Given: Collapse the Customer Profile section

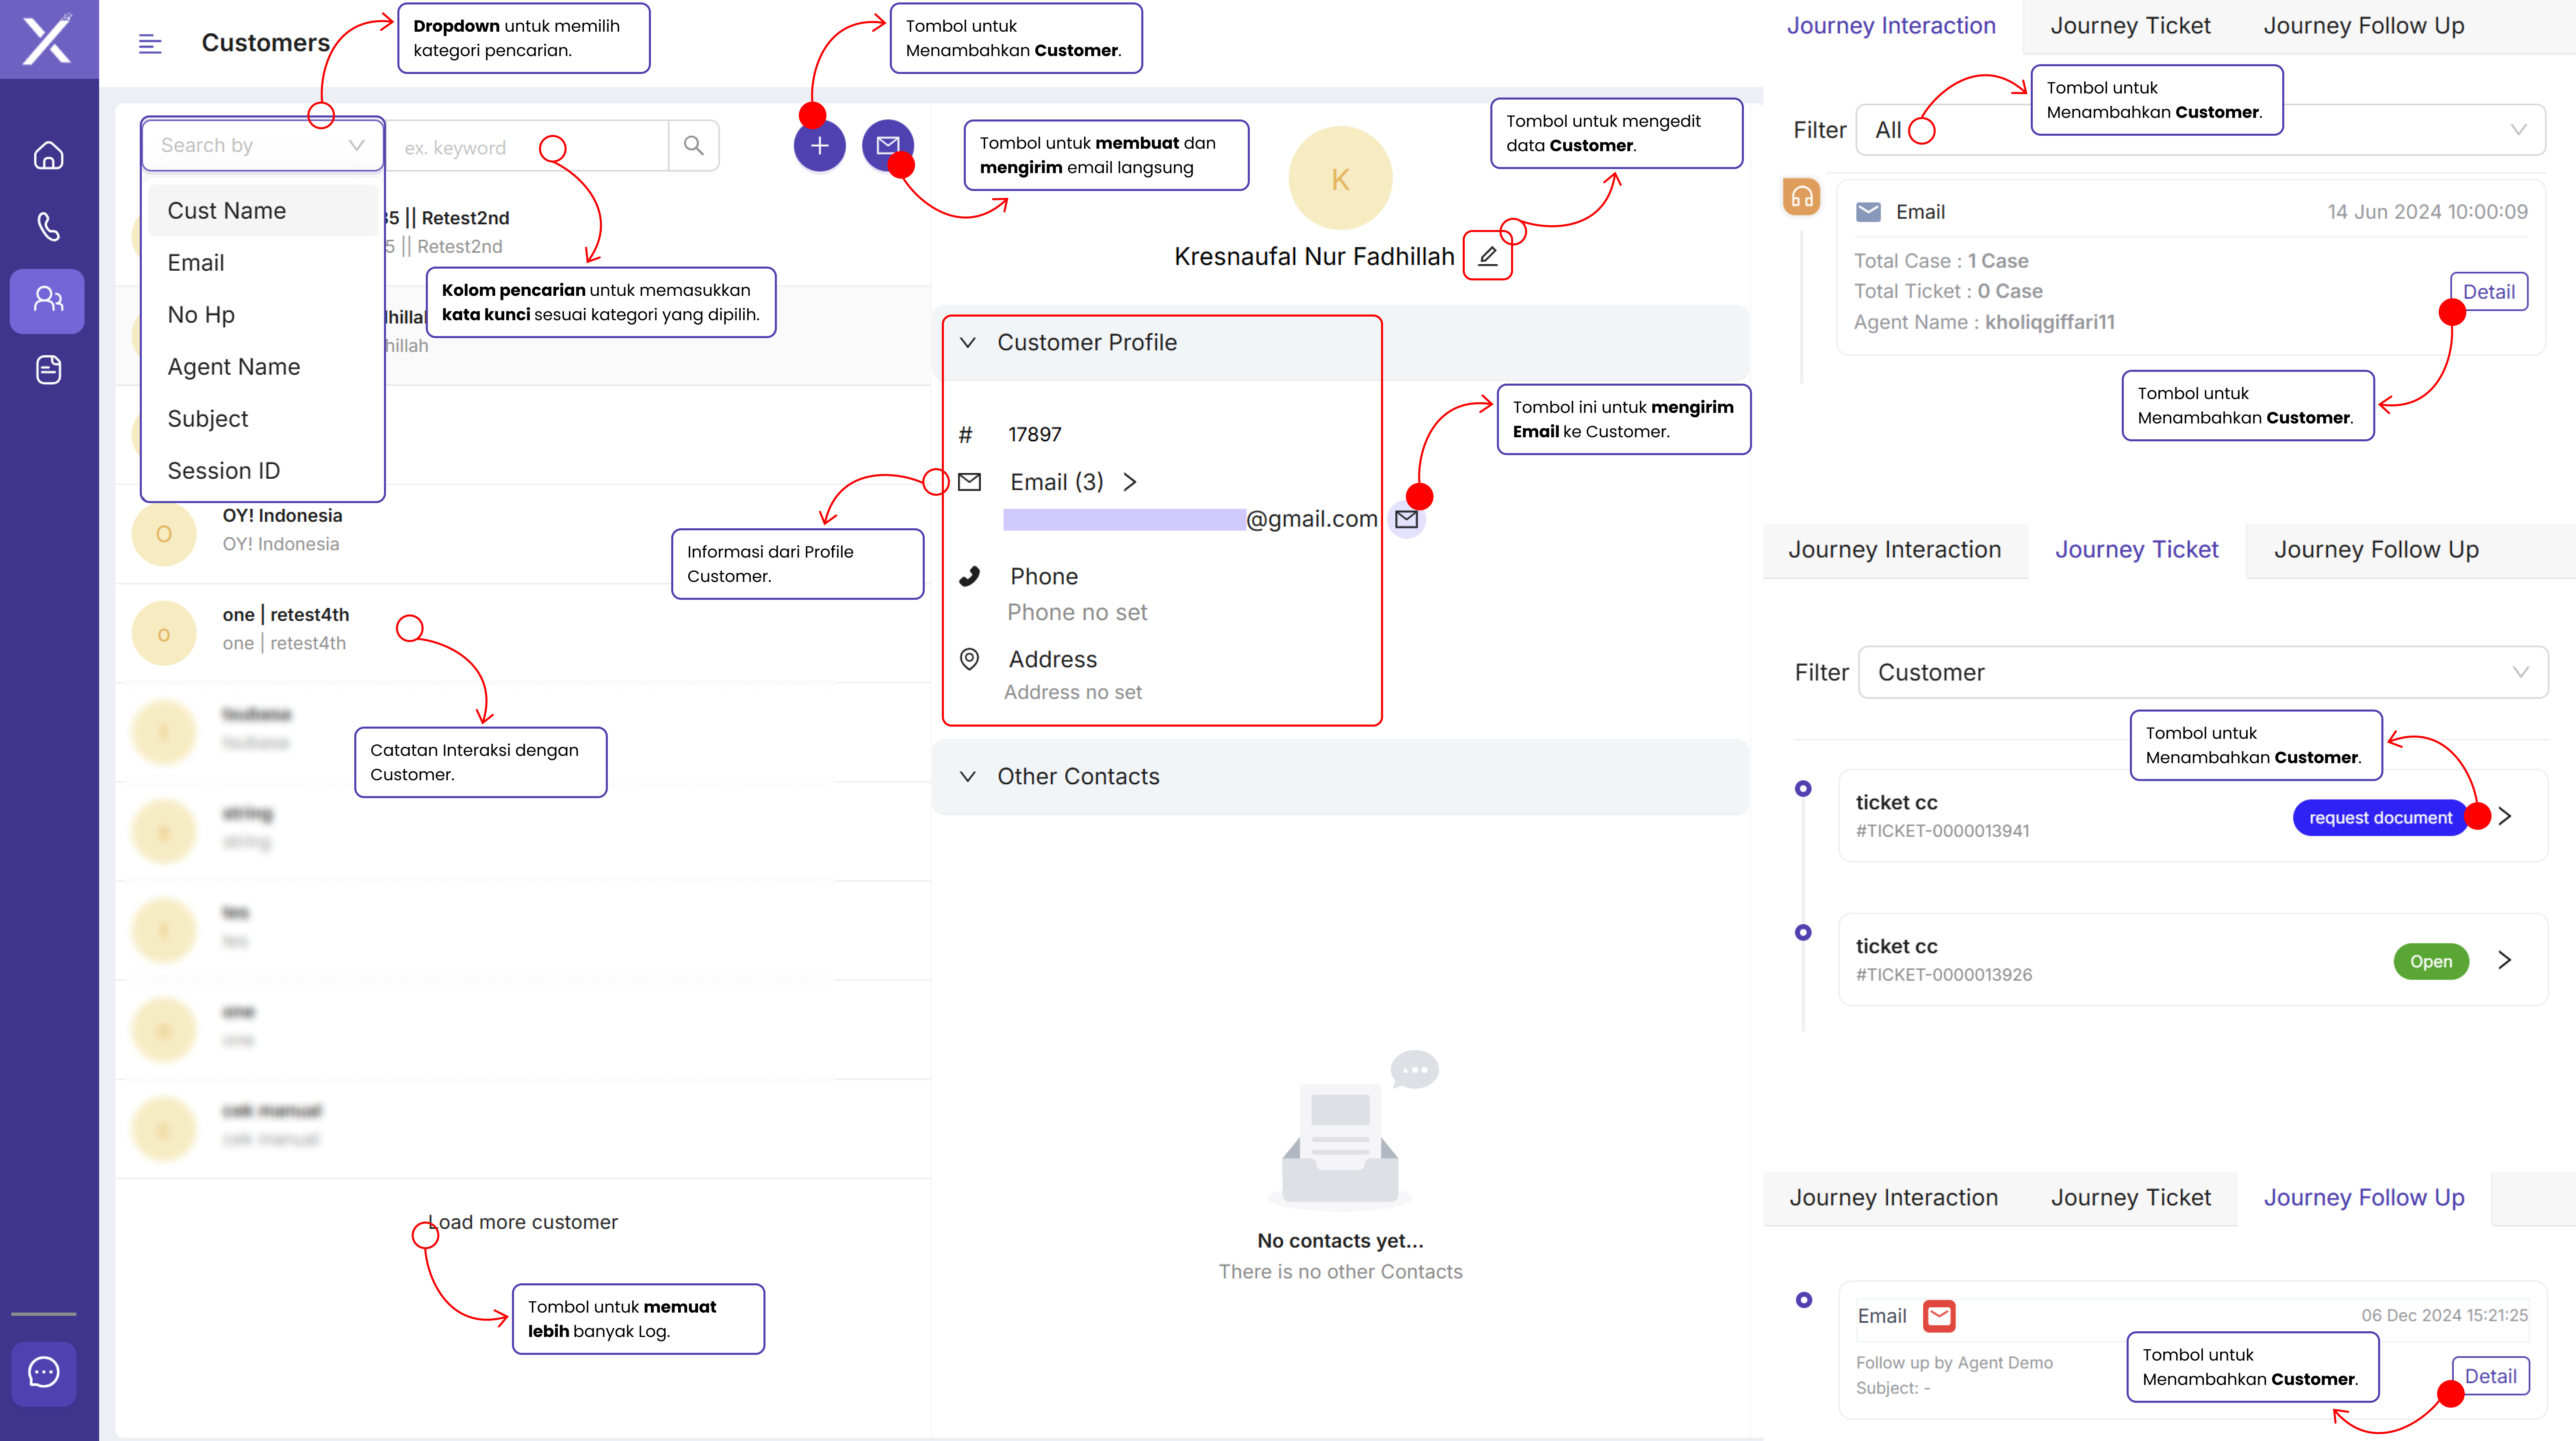Looking at the screenshot, I should click(x=967, y=343).
